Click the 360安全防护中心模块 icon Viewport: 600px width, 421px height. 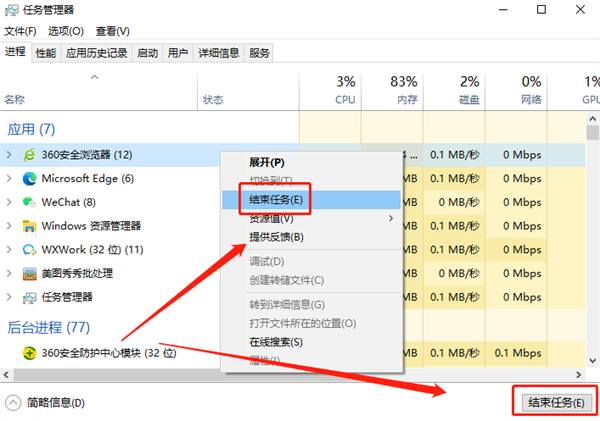click(x=29, y=352)
